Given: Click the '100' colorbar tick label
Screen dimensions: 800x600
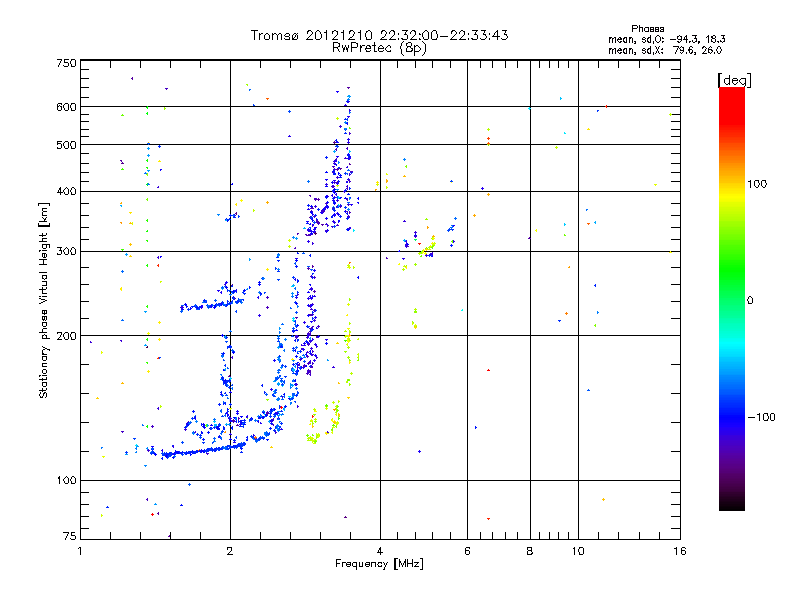Looking at the screenshot, I should coord(757,184).
